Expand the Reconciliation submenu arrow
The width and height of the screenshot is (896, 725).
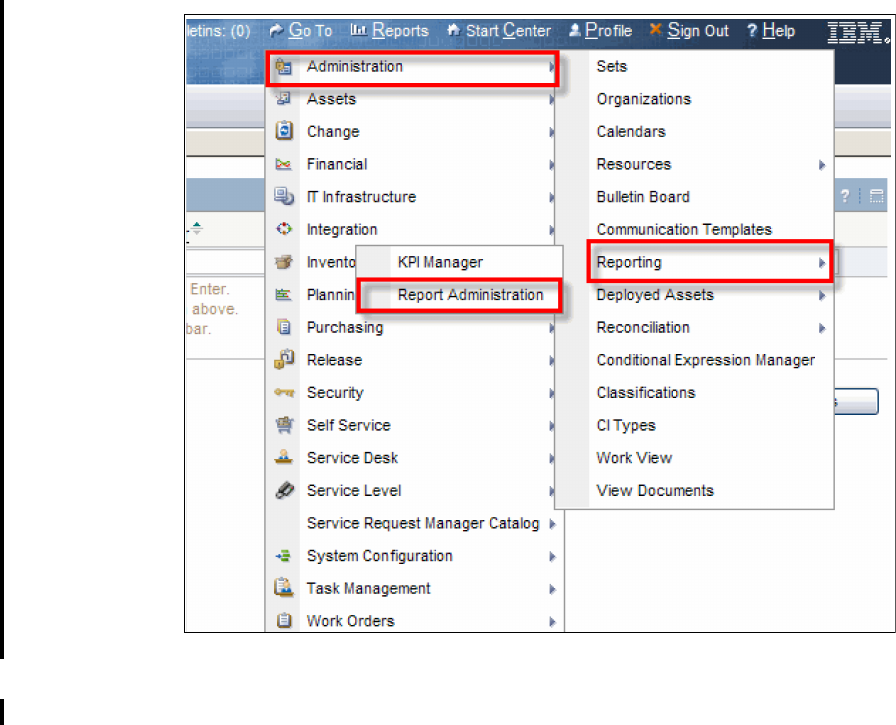click(822, 328)
